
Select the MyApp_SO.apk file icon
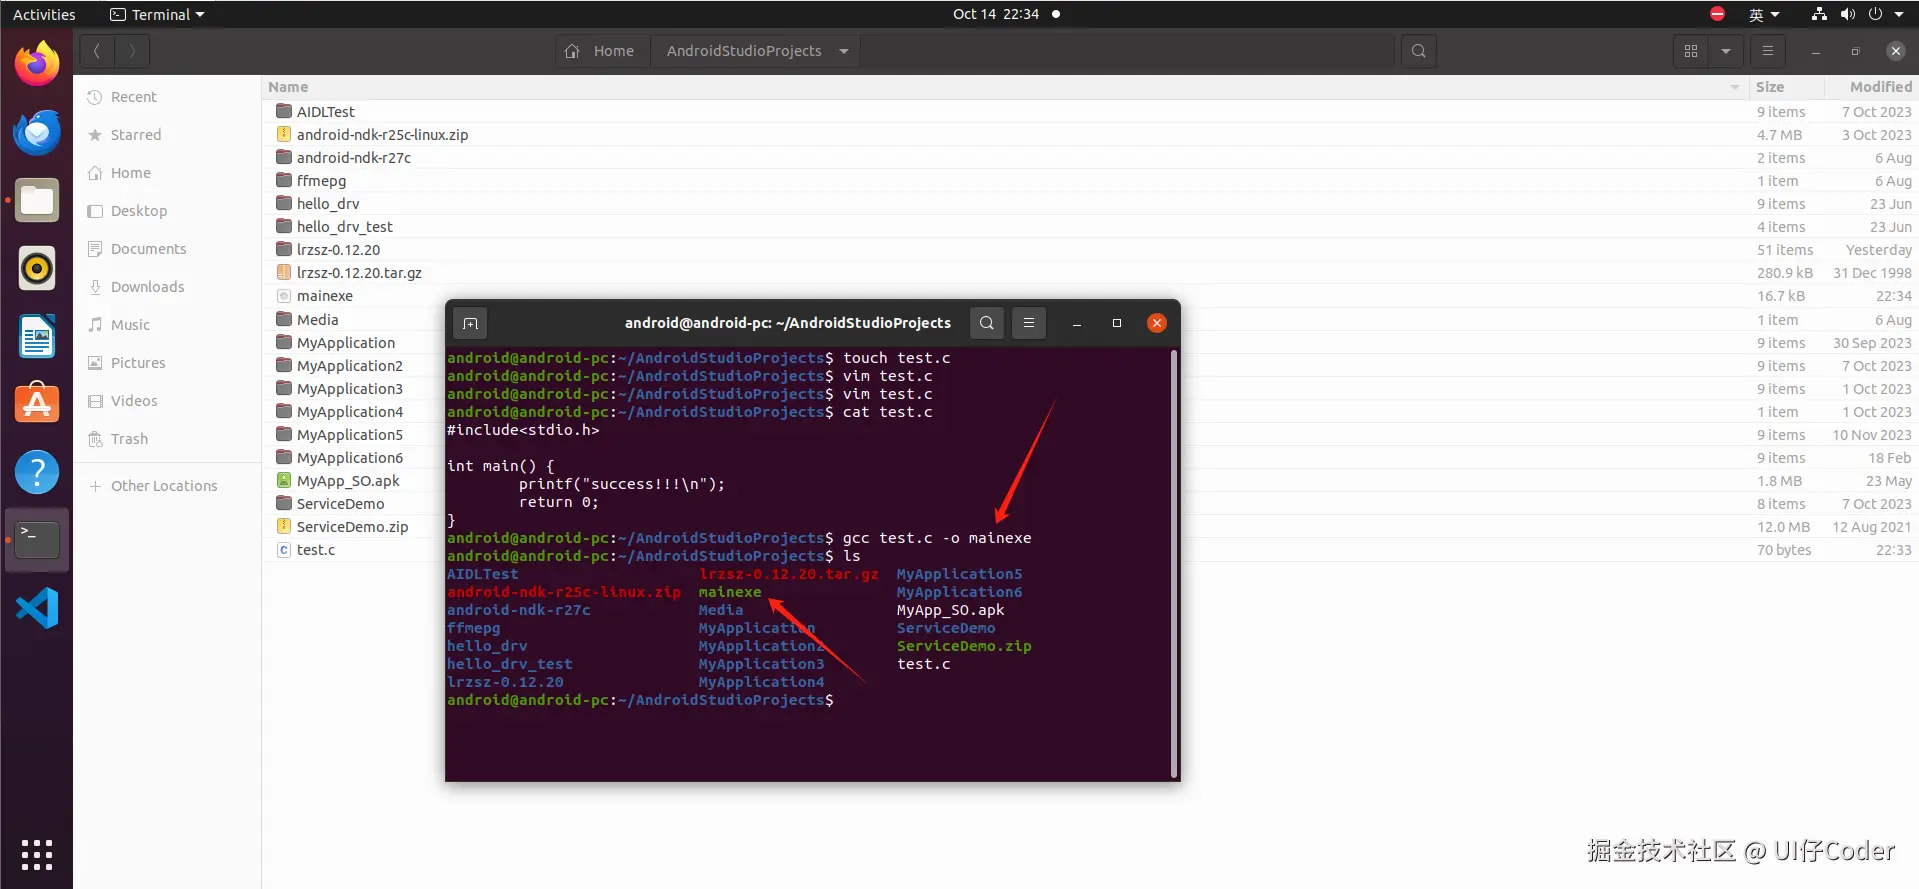284,480
